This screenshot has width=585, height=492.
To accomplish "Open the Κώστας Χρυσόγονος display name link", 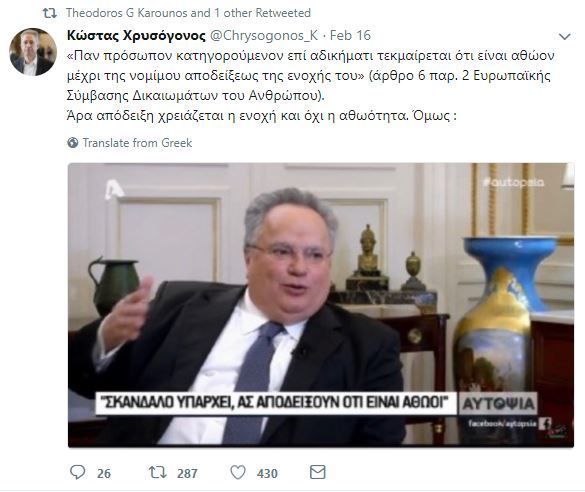I will 136,35.
